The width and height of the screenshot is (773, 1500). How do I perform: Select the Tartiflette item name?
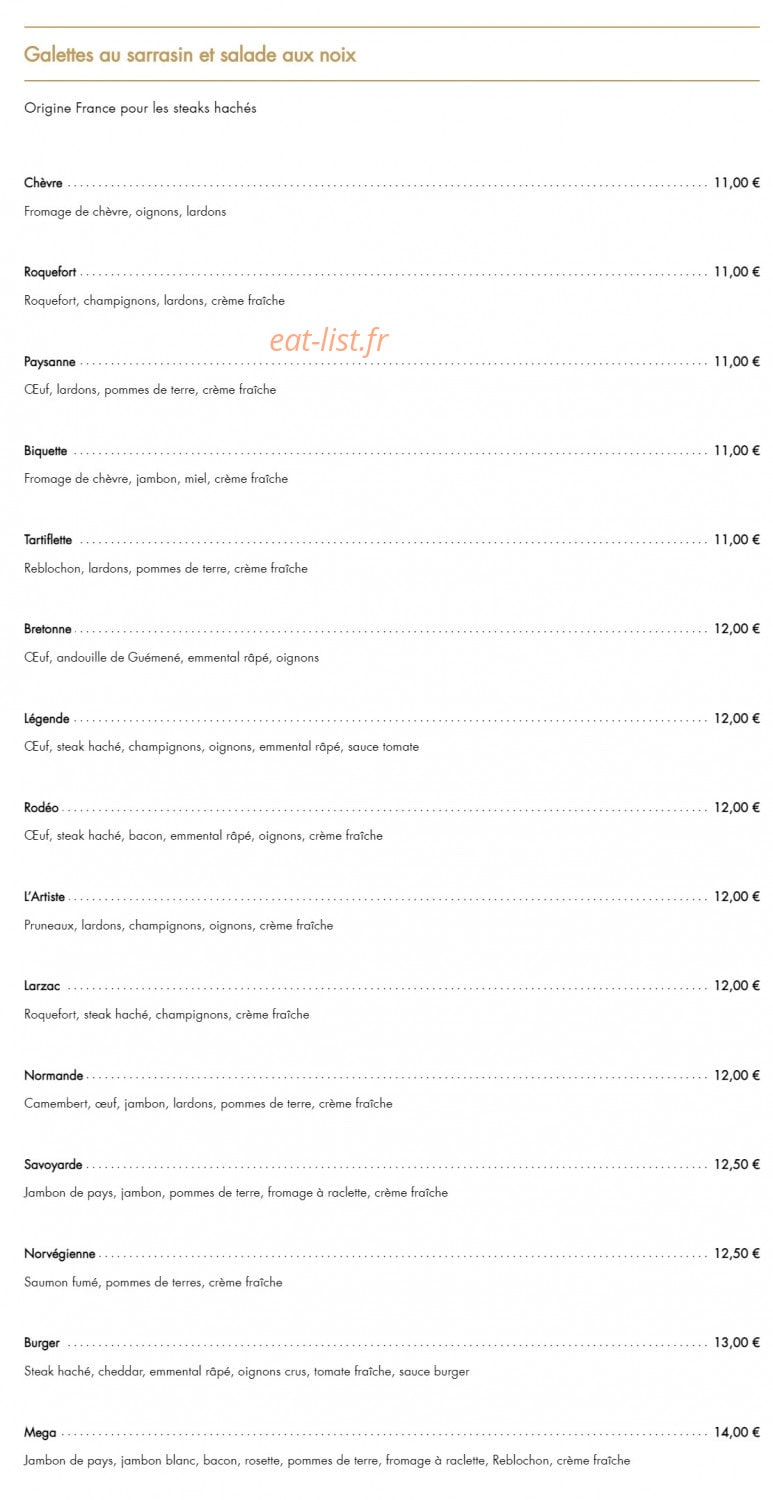pos(48,540)
